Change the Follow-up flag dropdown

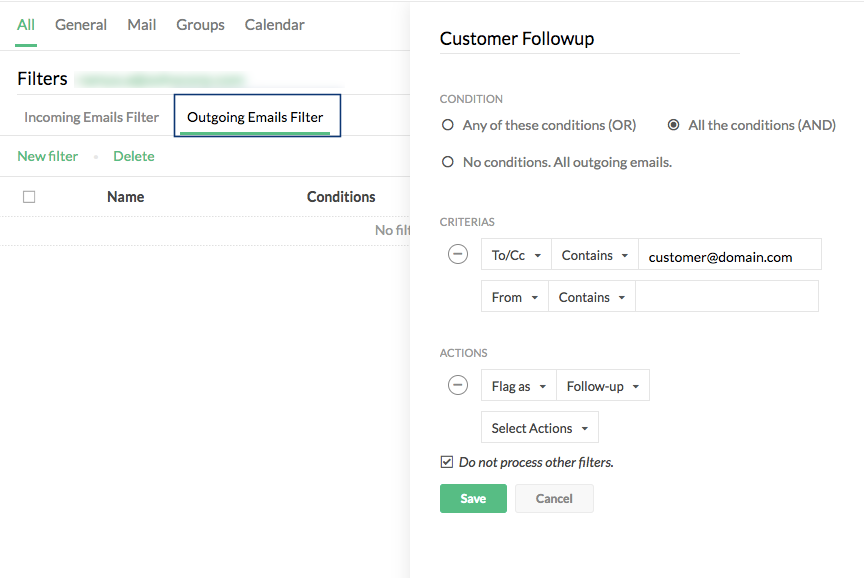tap(602, 386)
